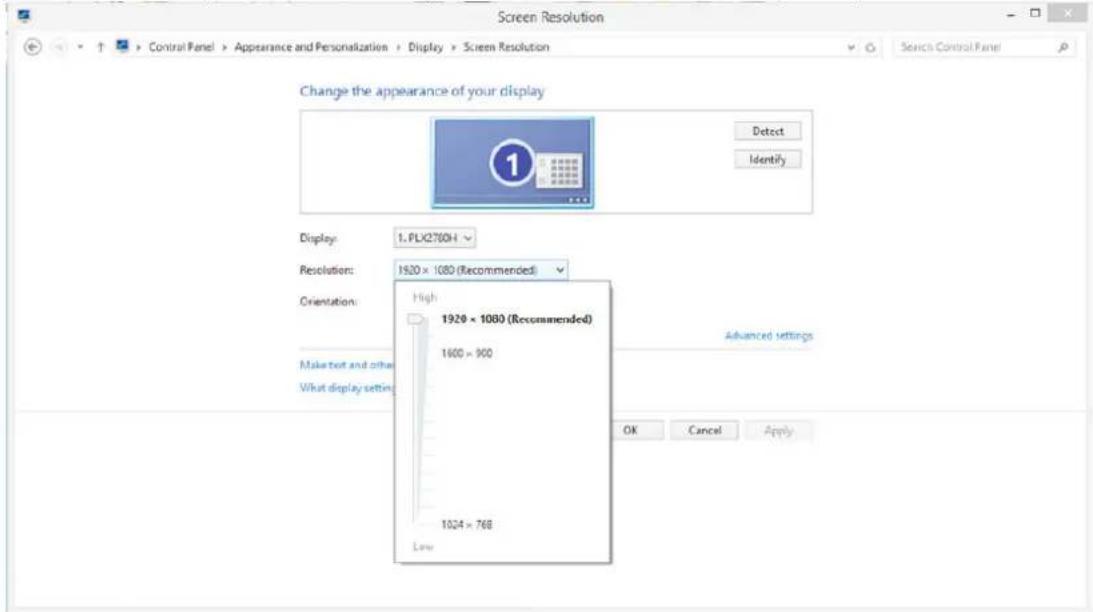Select monitor 1 thumbnail
Screen dimensions: 1093x612
pyautogui.click(x=513, y=162)
